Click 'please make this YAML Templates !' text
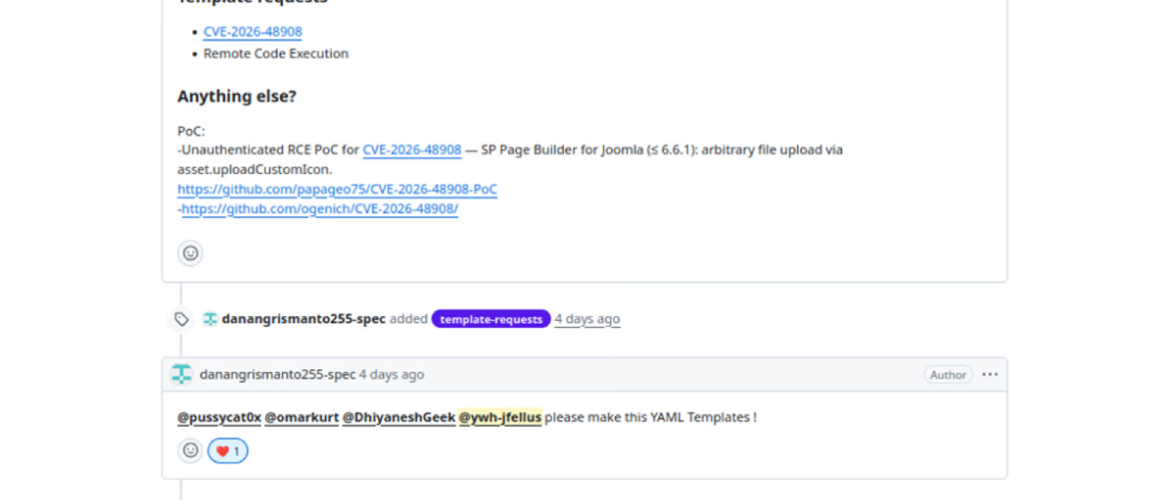The height and width of the screenshot is (500, 1175). (650, 418)
